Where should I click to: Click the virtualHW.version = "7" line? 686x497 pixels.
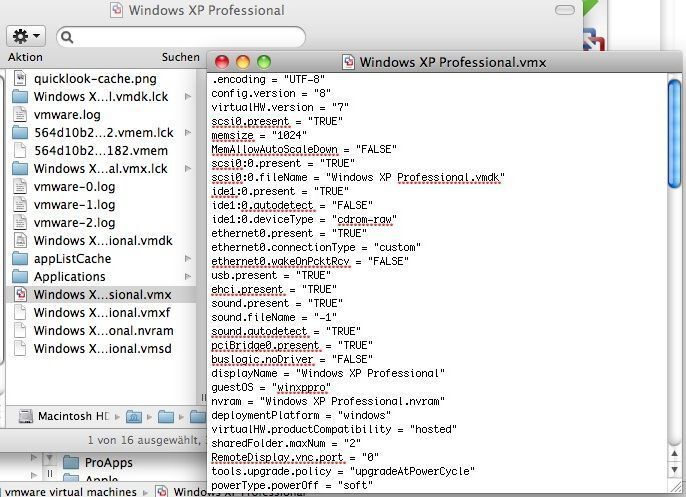pyautogui.click(x=280, y=107)
